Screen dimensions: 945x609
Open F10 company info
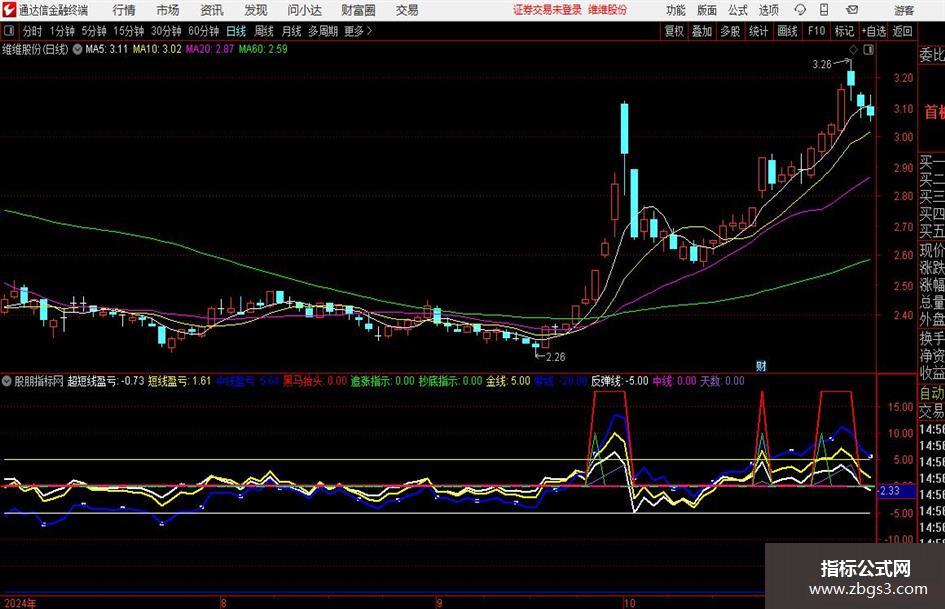(x=817, y=31)
